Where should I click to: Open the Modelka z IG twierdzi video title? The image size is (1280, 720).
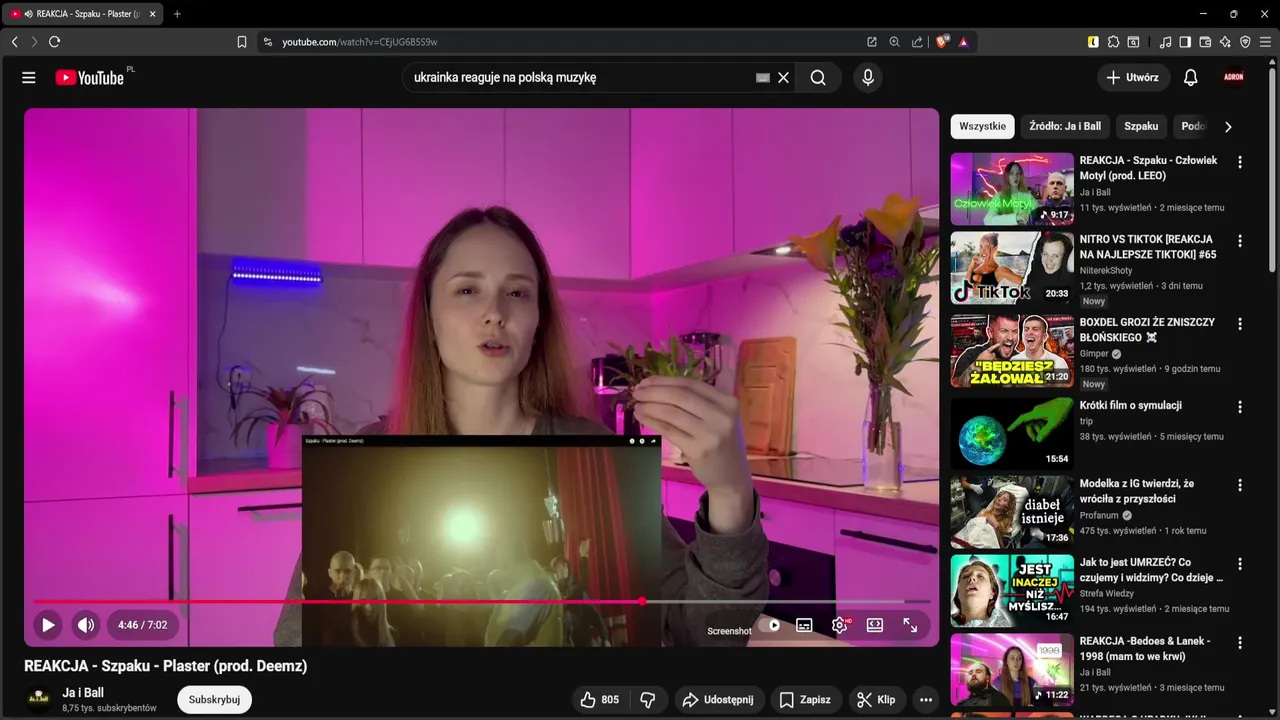click(1137, 491)
